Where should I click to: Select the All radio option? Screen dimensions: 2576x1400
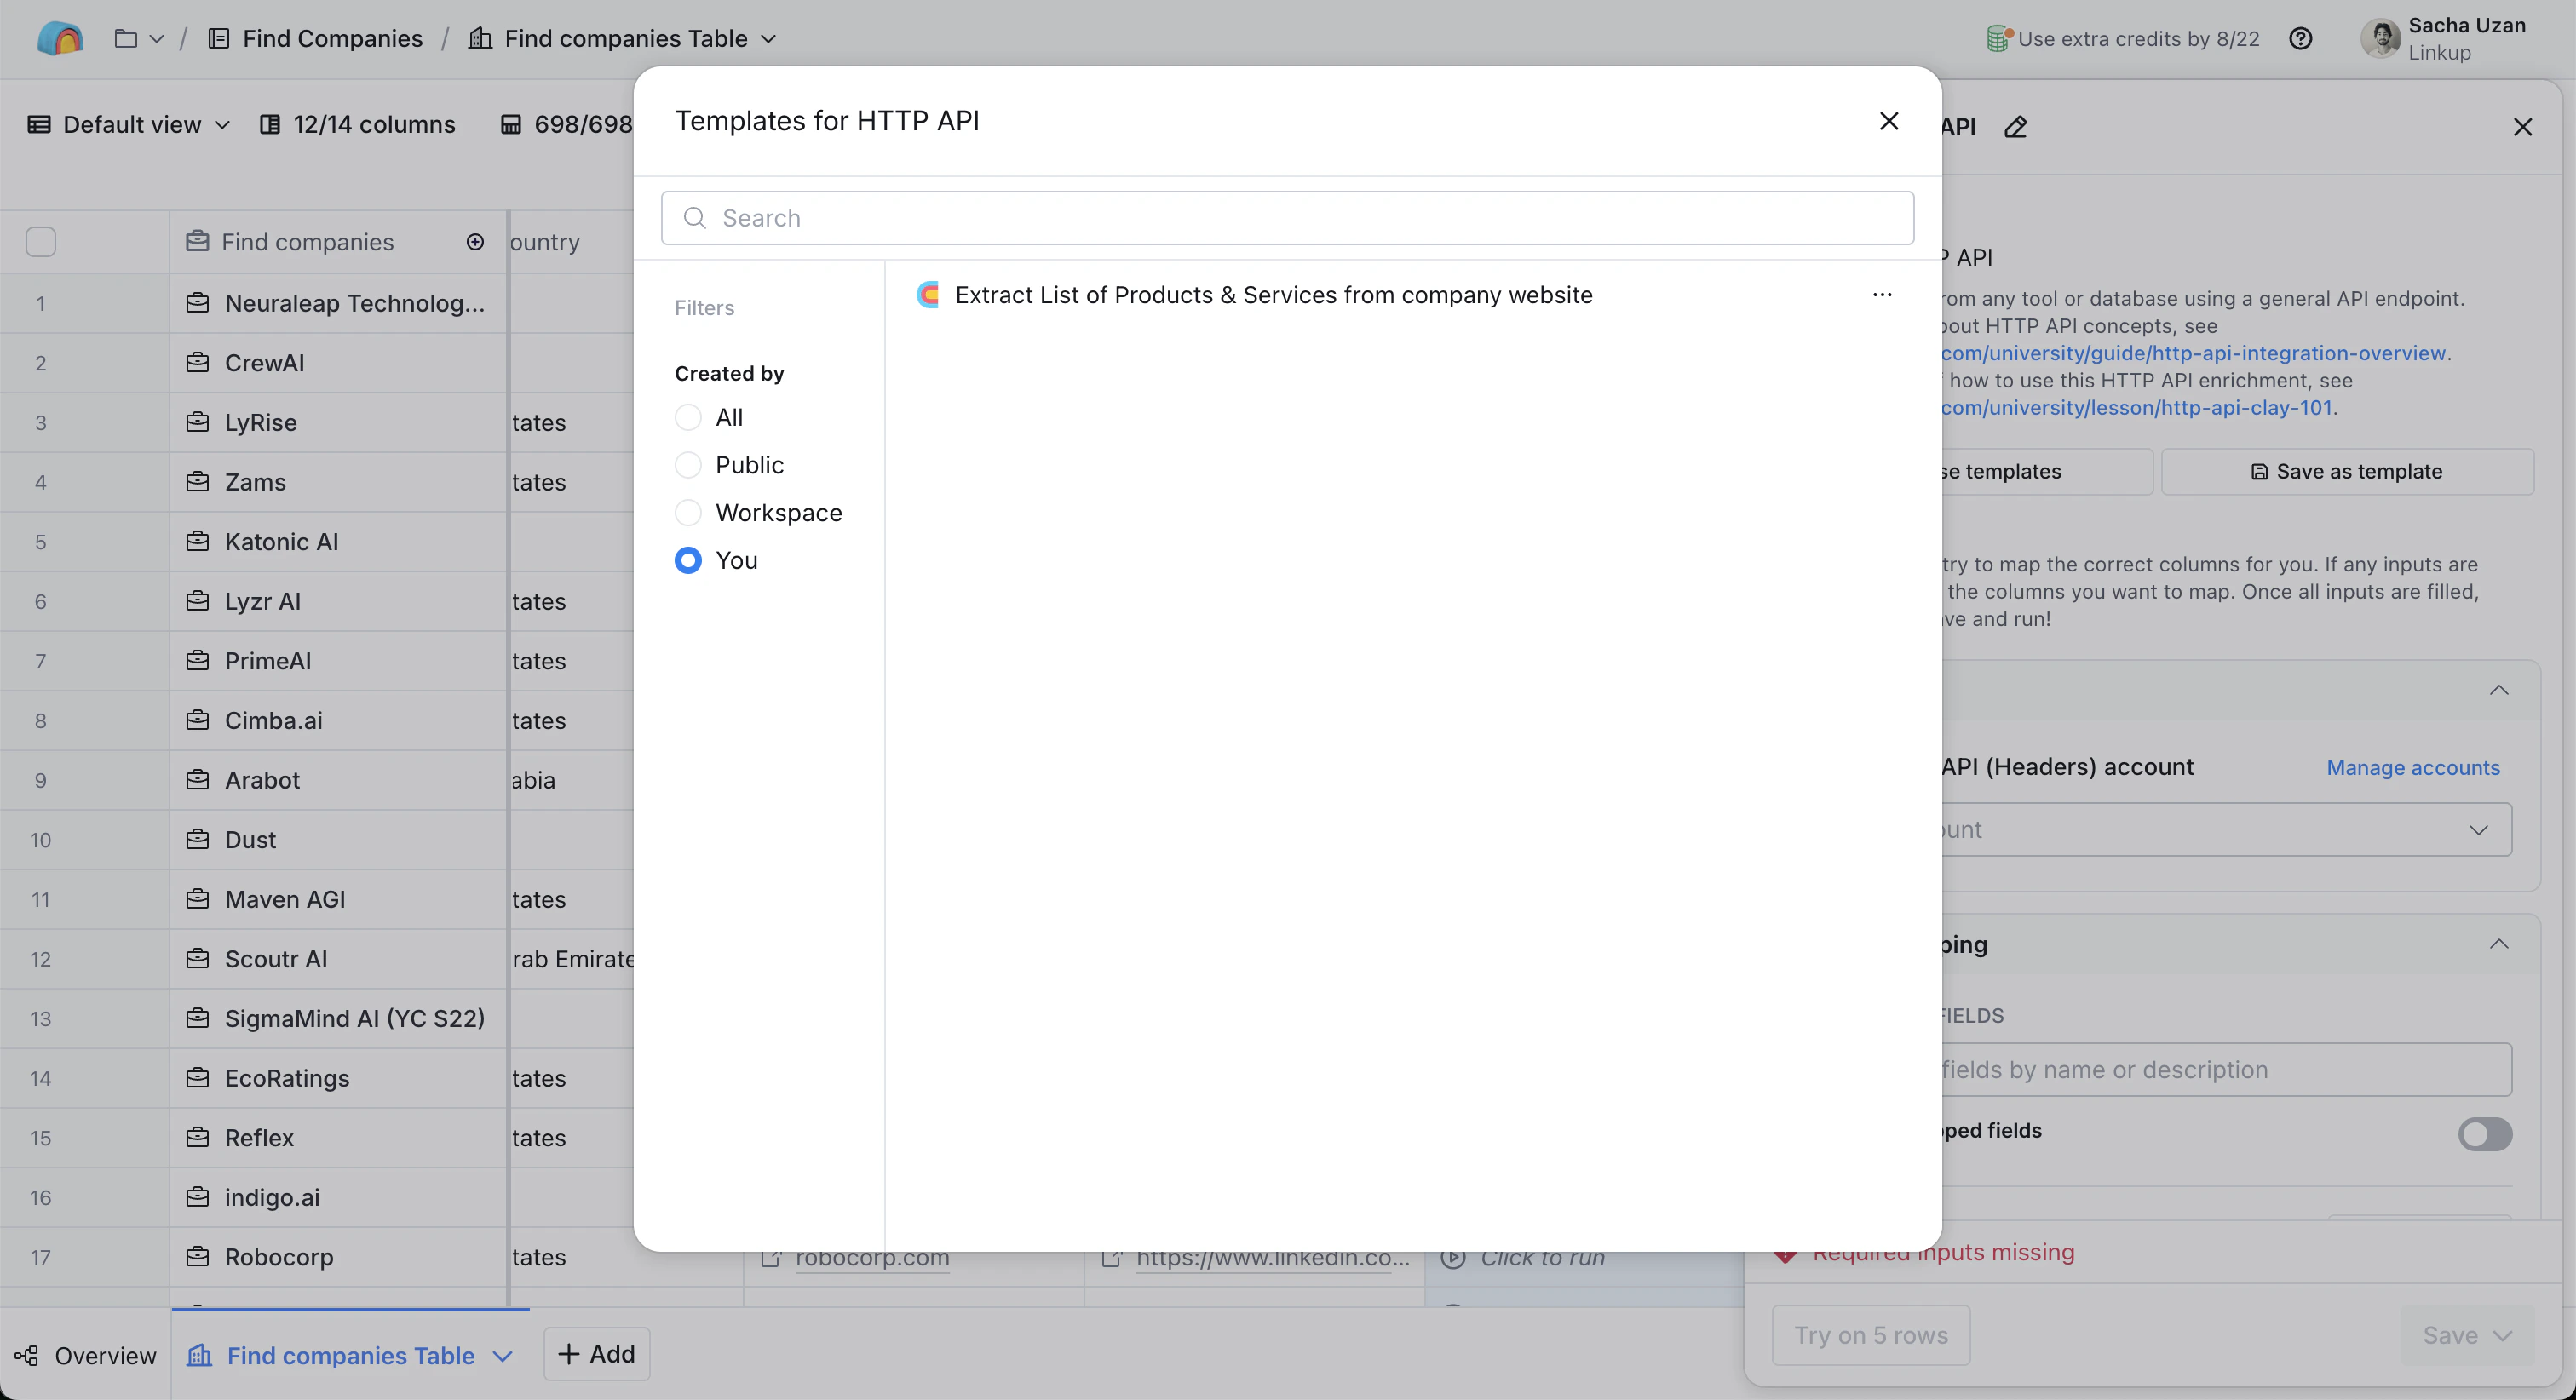tap(688, 417)
